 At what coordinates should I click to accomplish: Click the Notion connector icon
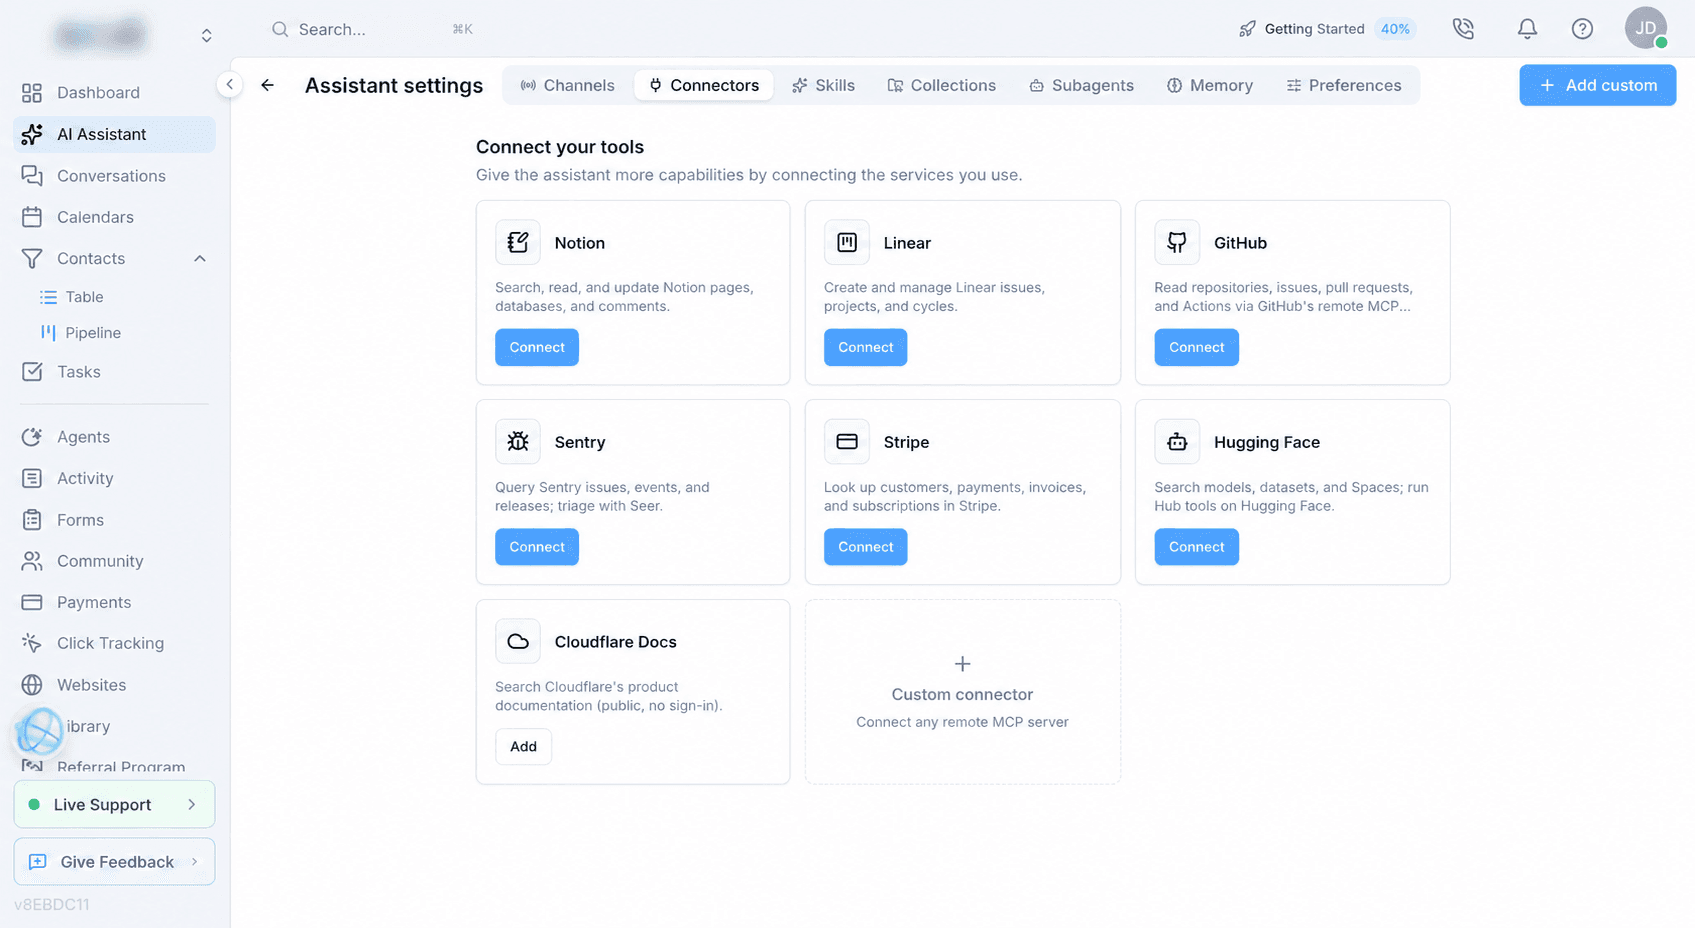coord(518,242)
